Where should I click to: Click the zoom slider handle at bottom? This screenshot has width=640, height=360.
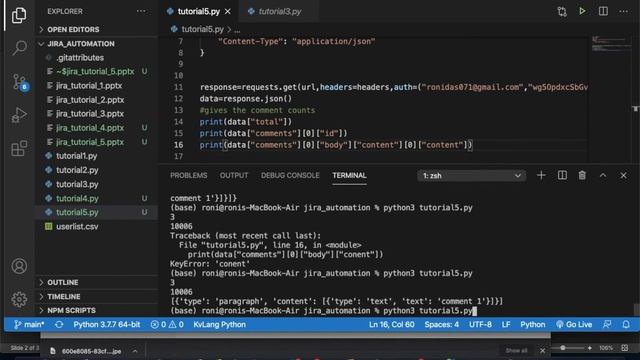click(x=563, y=348)
